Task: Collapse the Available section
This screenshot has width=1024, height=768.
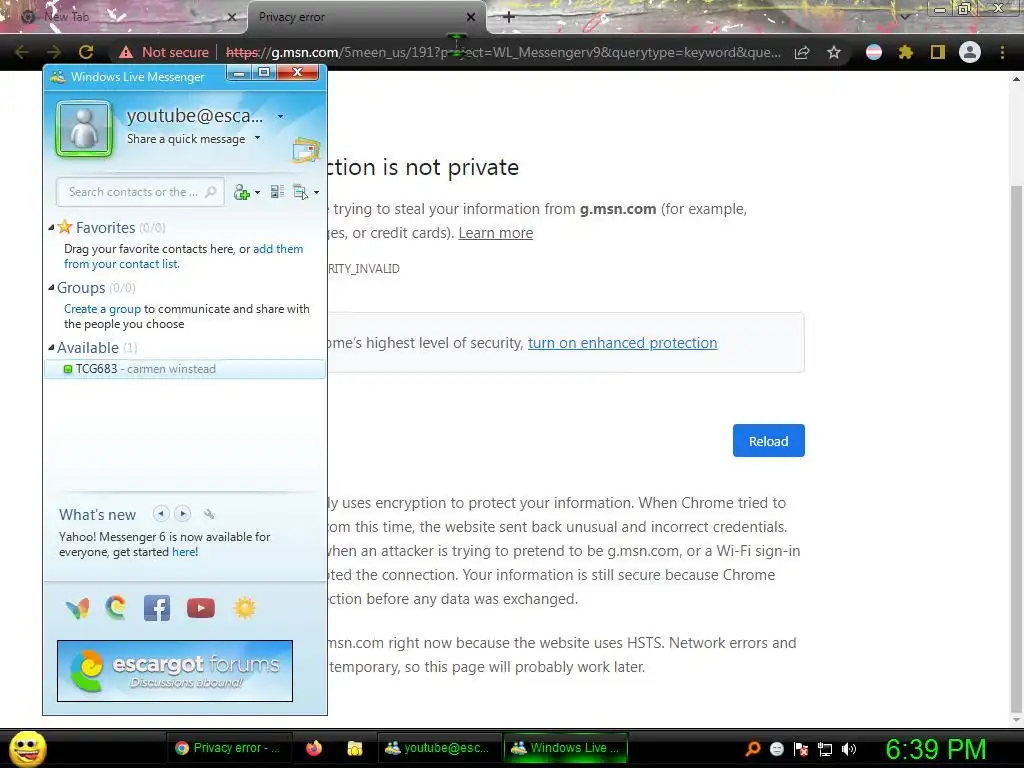Action: coord(51,347)
